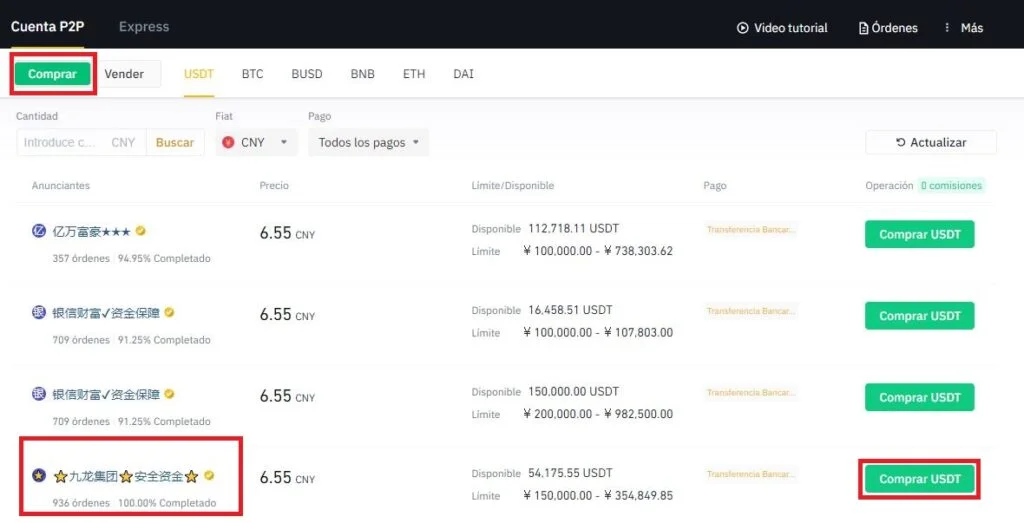Screen dimensions: 1024x523
Task: Open 银信财富 advertiser with ¥982,500.00 limit
Action: pyautogui.click(x=106, y=394)
